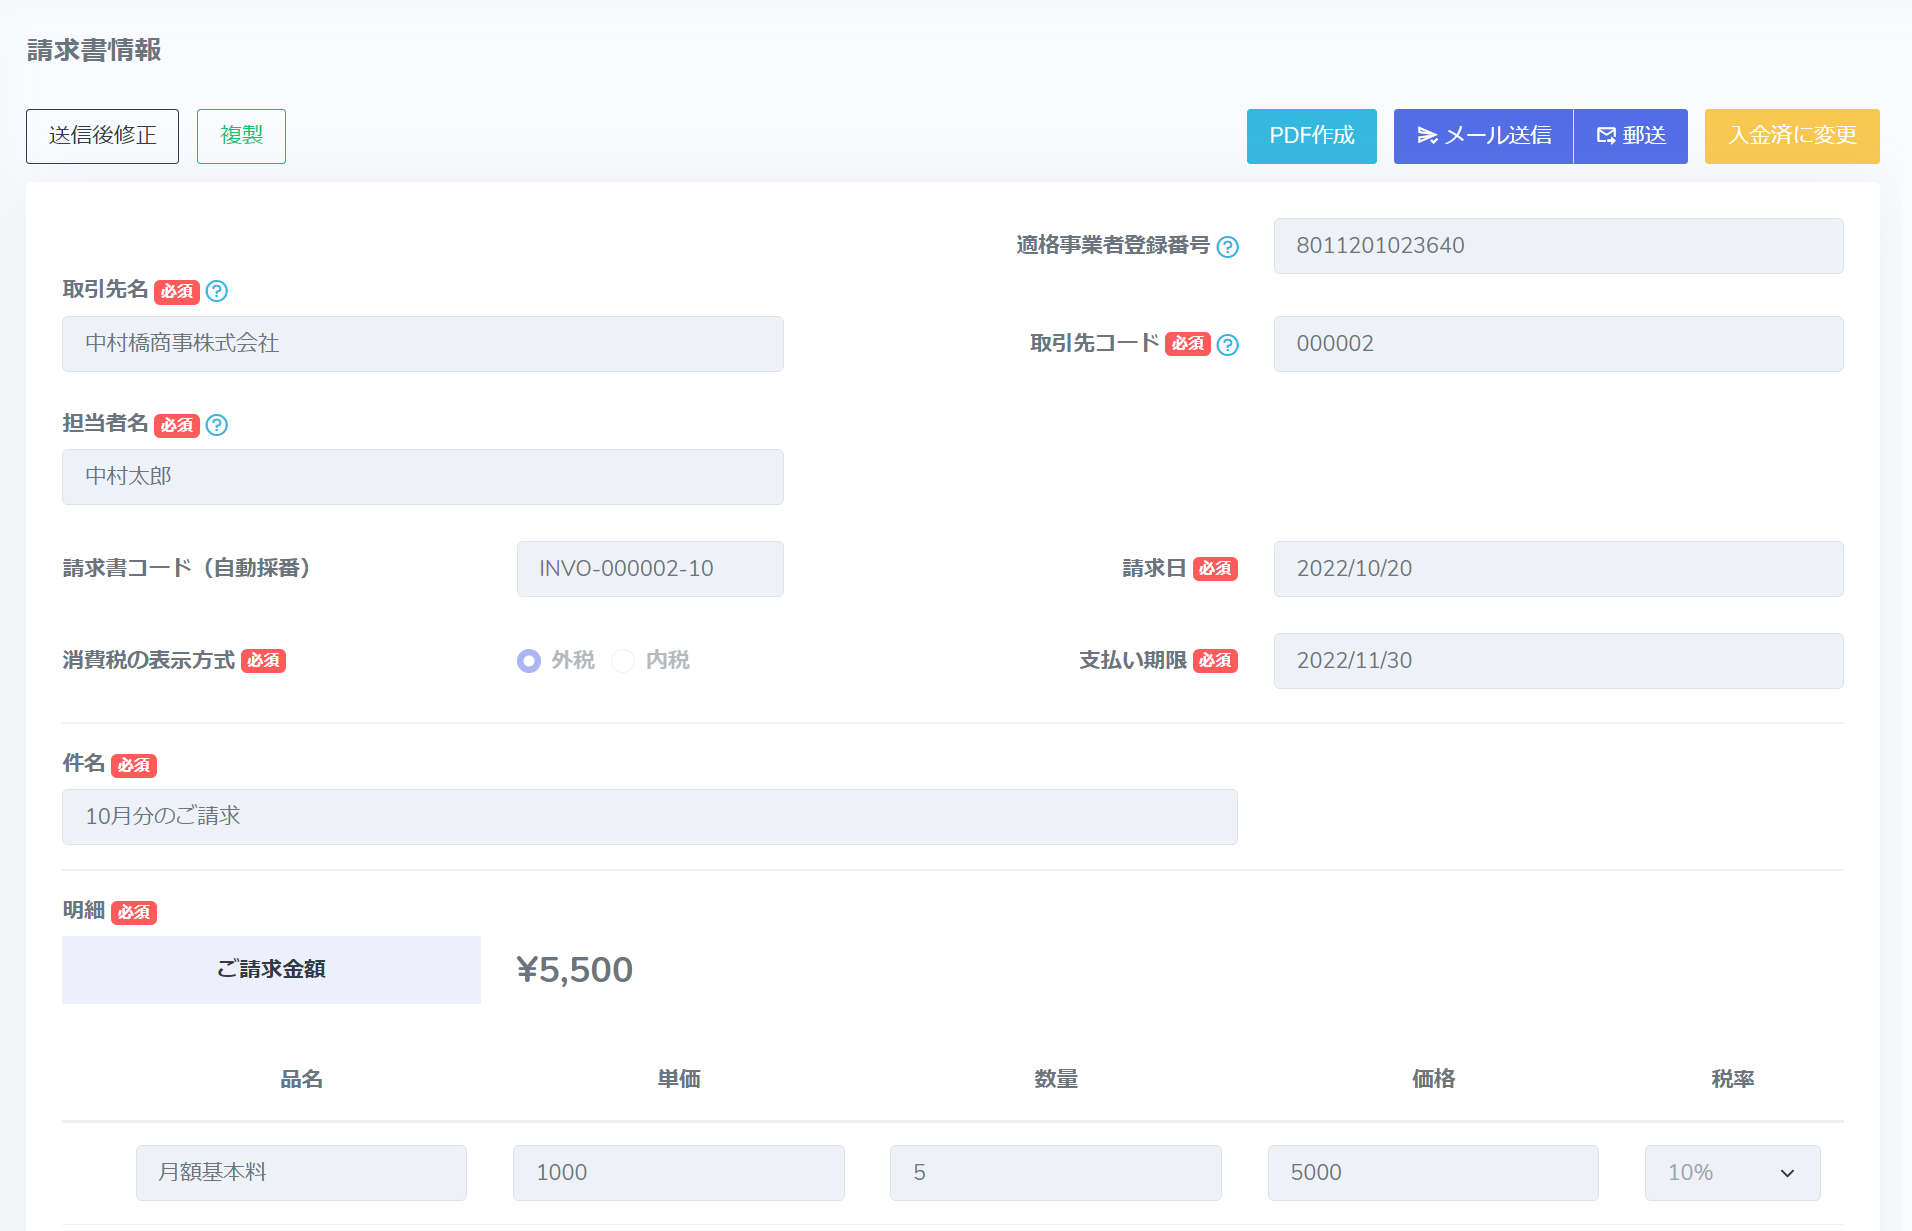Click the 数量 field showing 5
1912x1231 pixels.
(x=1056, y=1173)
